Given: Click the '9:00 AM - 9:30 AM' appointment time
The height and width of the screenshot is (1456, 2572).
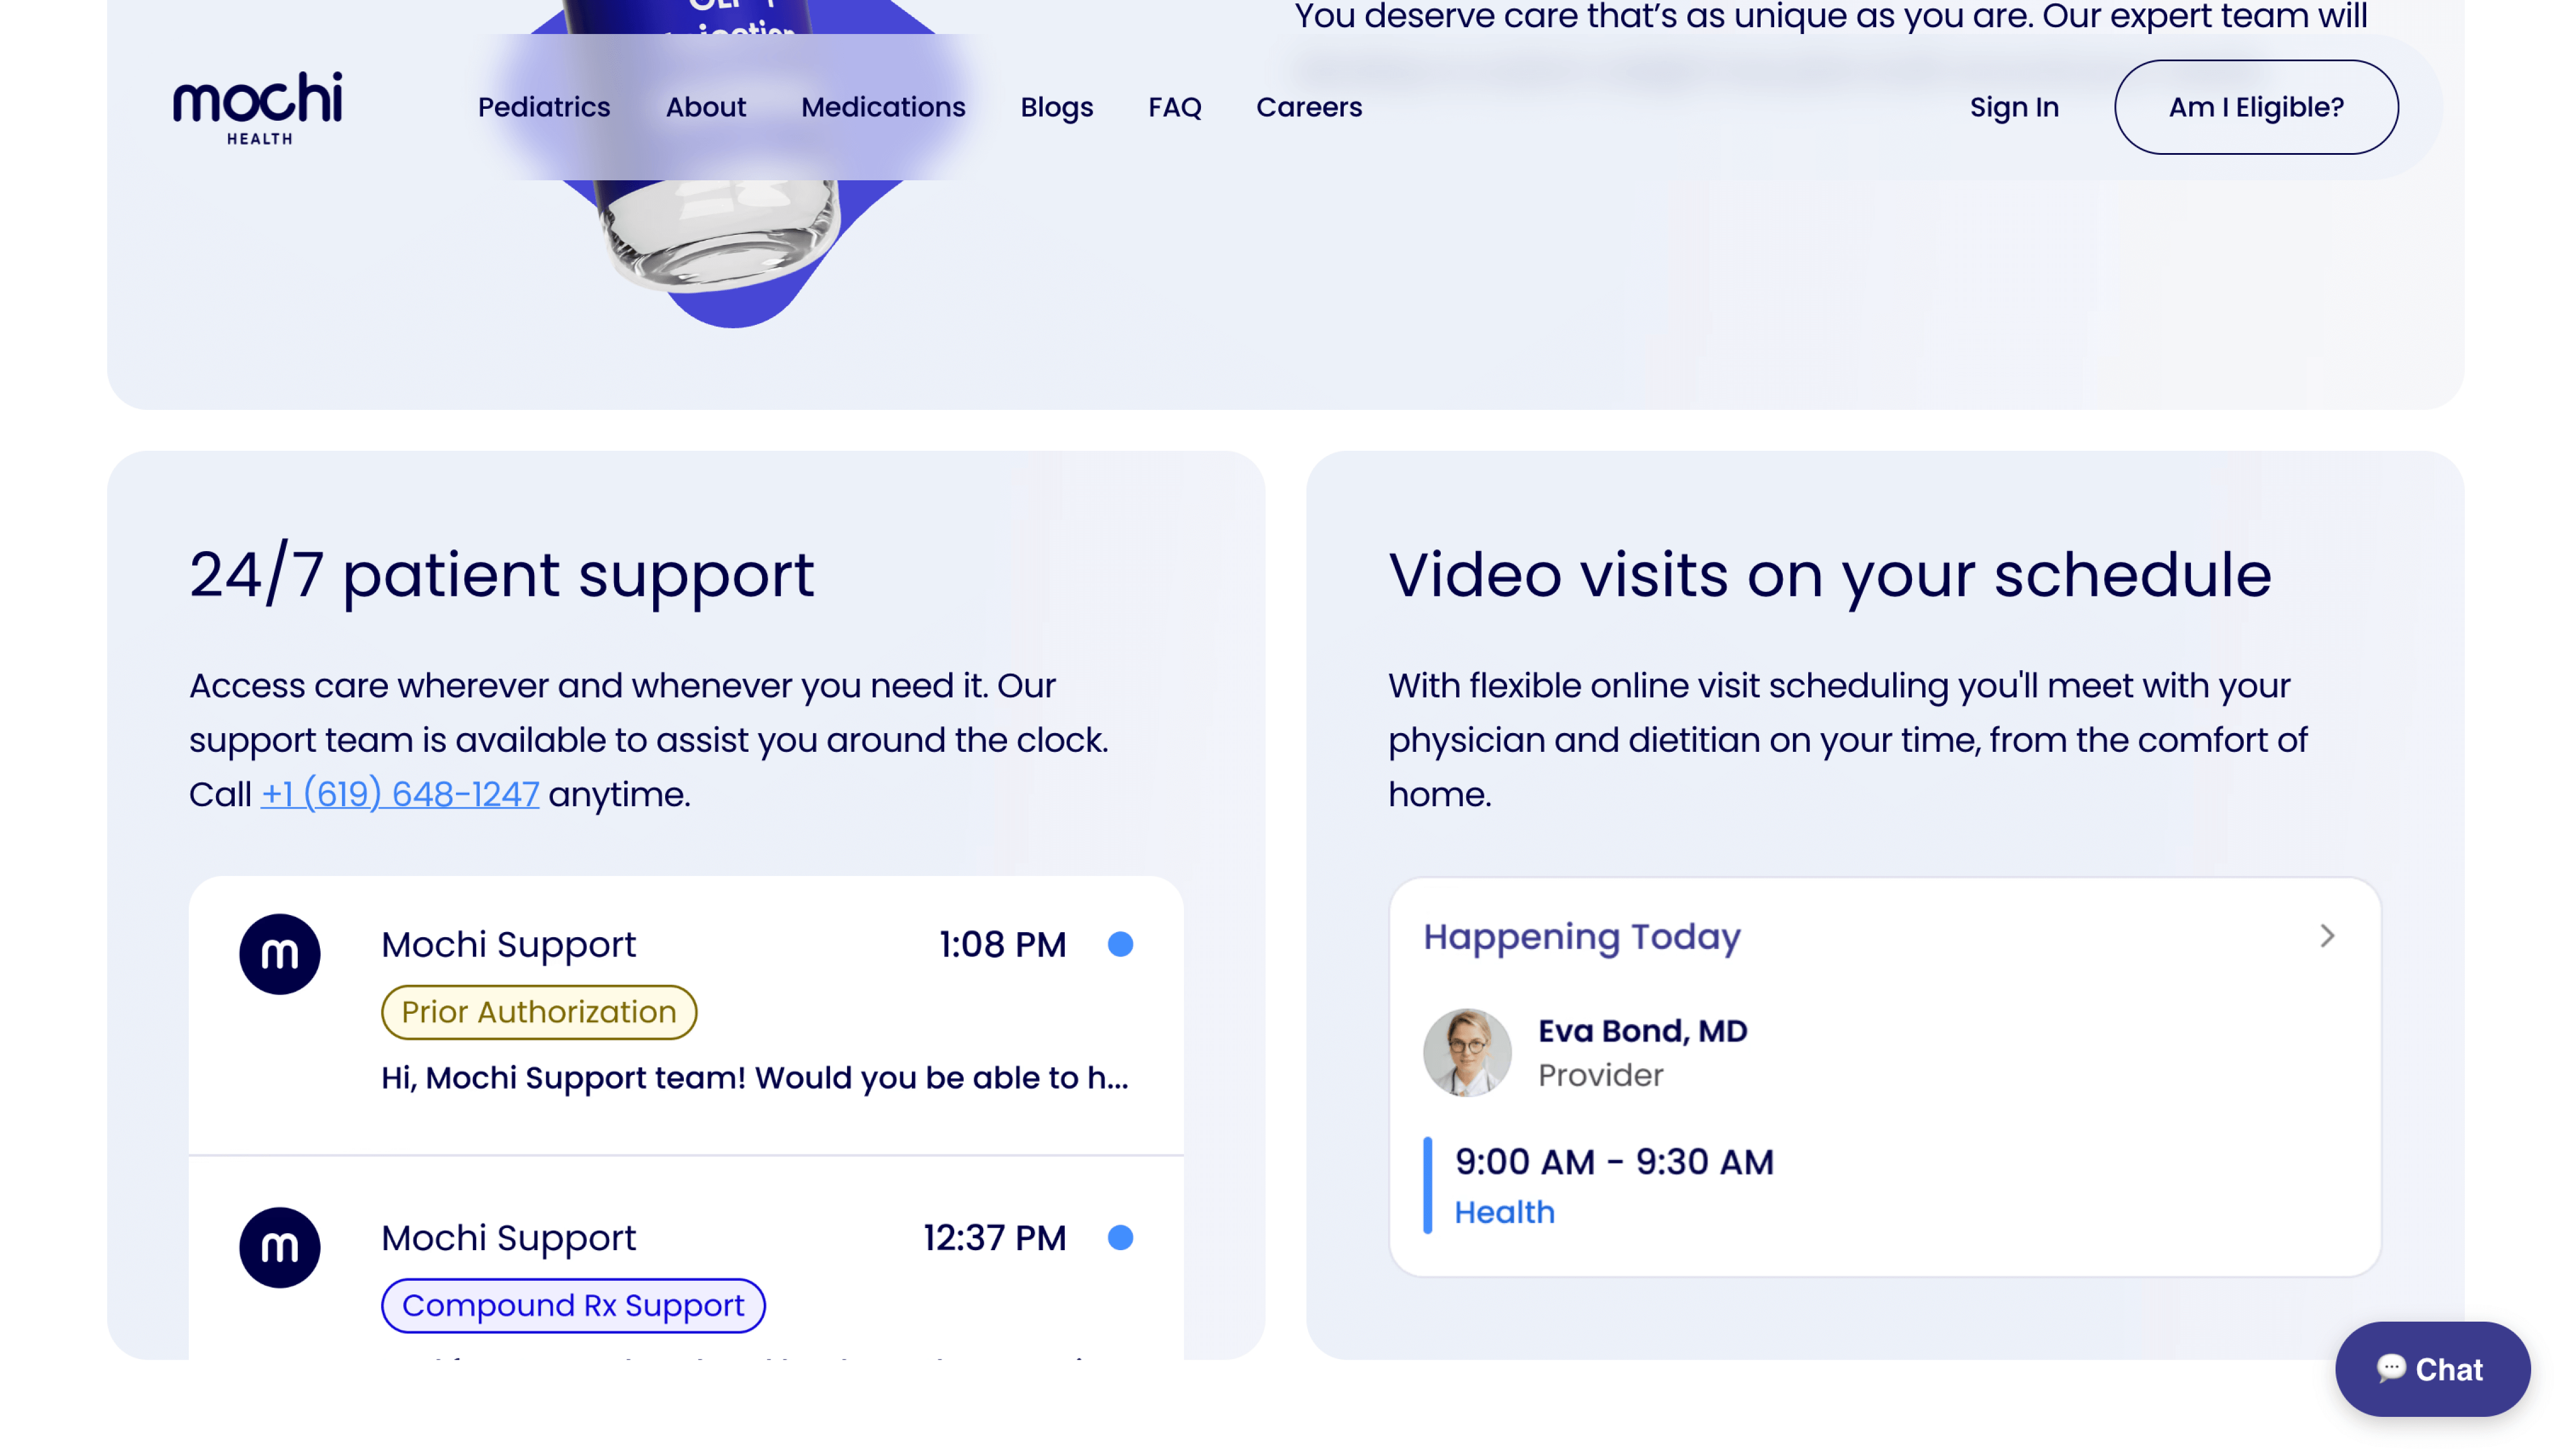Looking at the screenshot, I should point(1614,1162).
